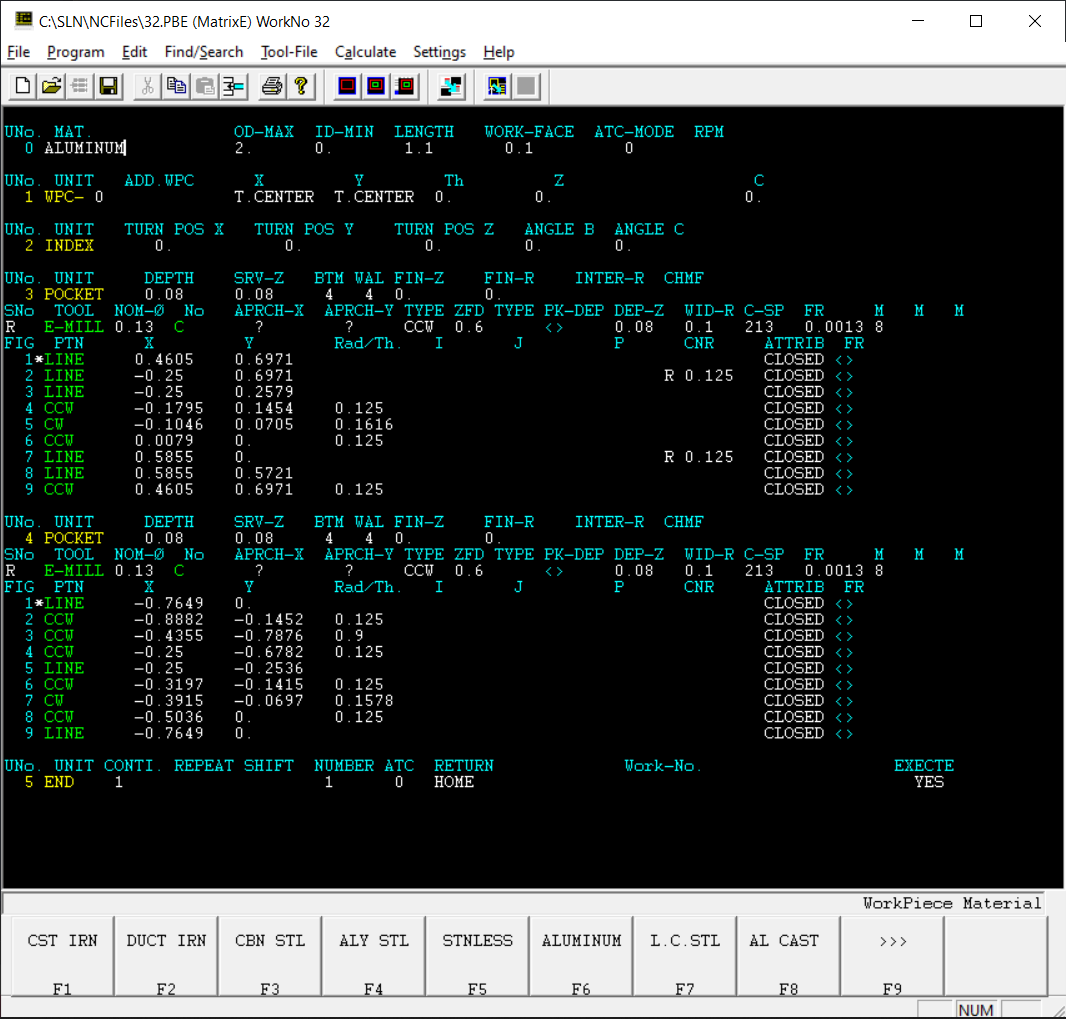Select the toolpath view with dotted corner icon
This screenshot has width=1067, height=1028.
(x=405, y=86)
